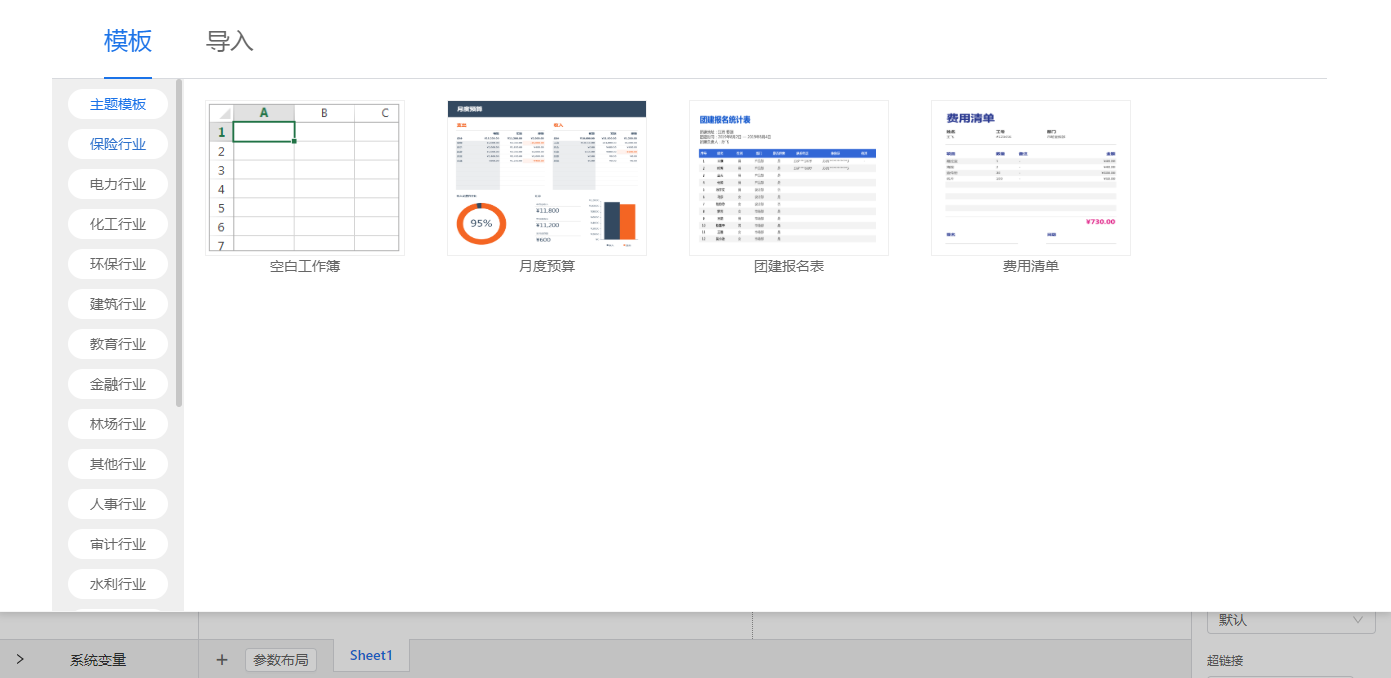Select the 其他行业 category
Viewport: 1391px width, 678px height.
[x=118, y=464]
